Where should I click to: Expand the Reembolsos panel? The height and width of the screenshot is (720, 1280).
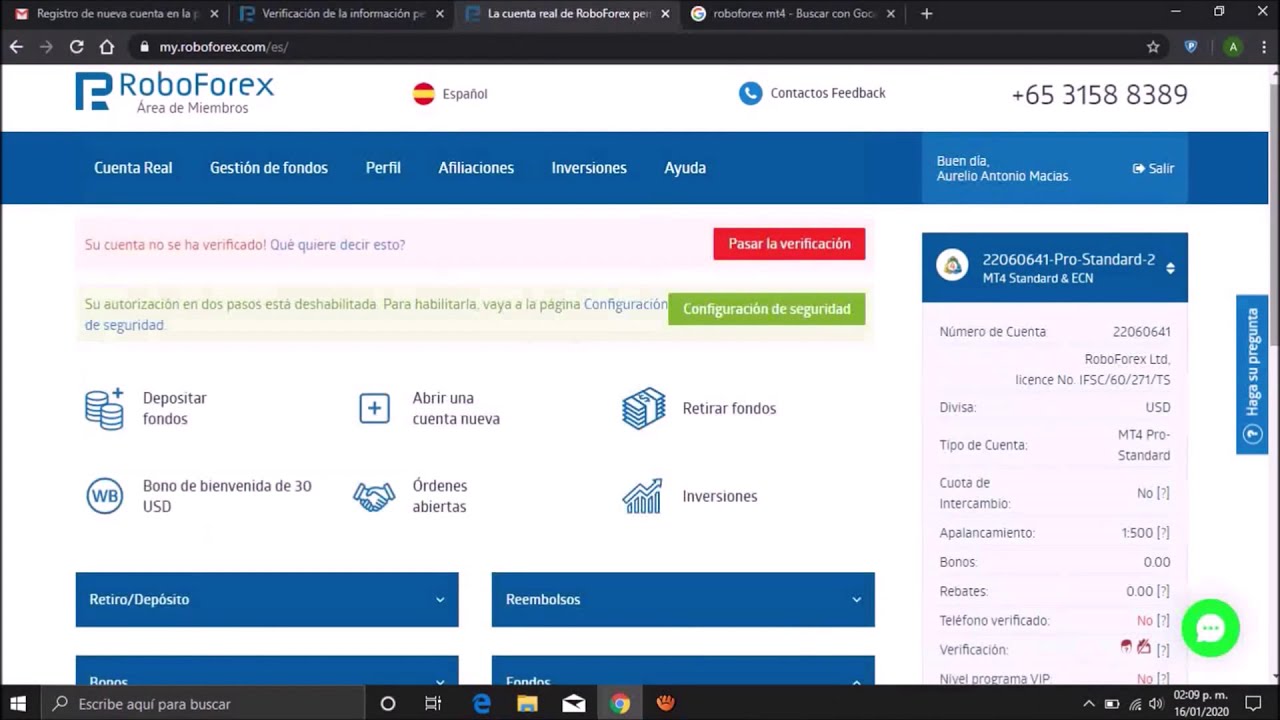click(683, 600)
